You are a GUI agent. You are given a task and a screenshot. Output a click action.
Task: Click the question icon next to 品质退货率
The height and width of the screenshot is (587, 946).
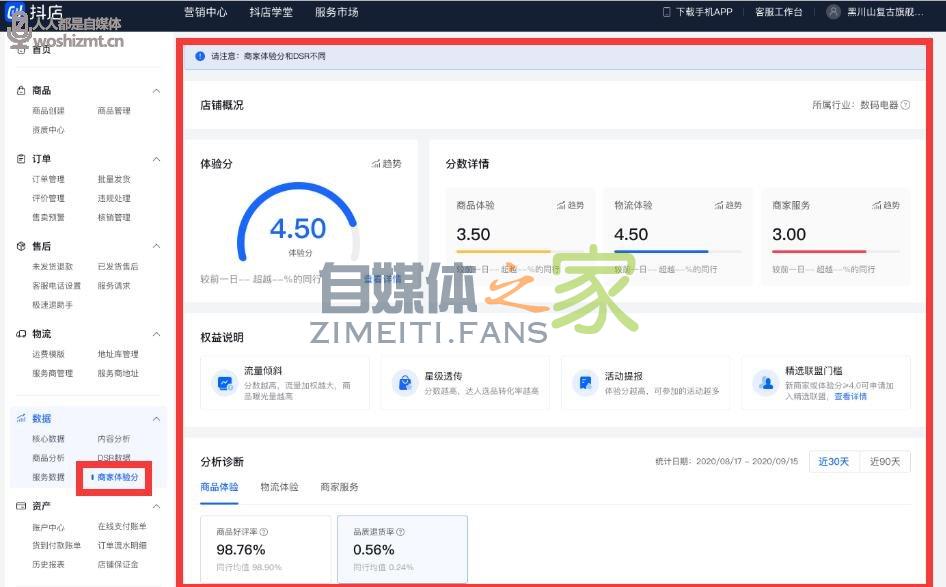pos(401,532)
